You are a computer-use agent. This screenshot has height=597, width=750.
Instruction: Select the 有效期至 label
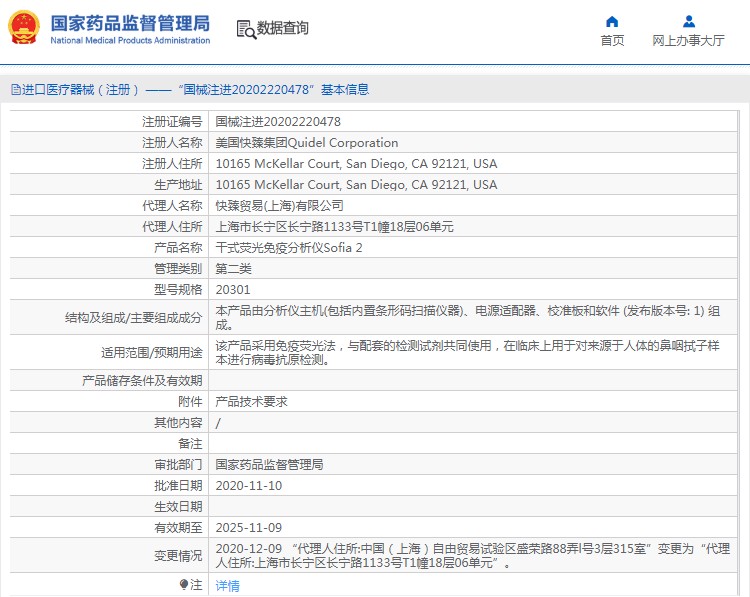click(x=178, y=528)
